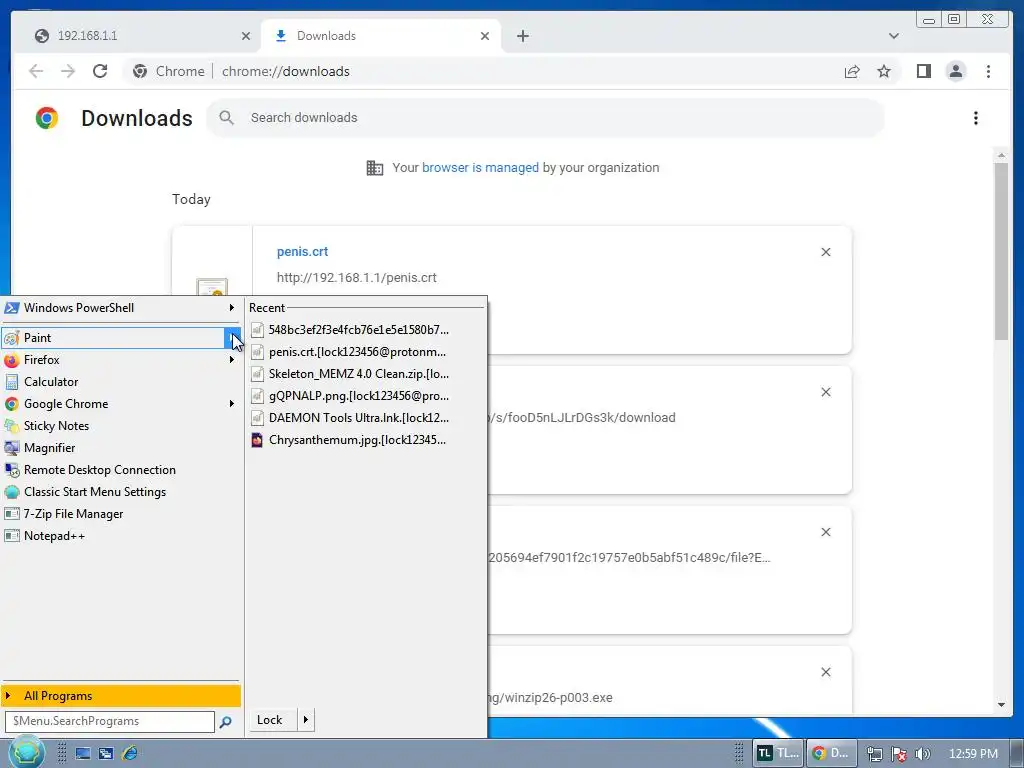Open a new tab with plus button
The image size is (1024, 768).
tap(522, 36)
